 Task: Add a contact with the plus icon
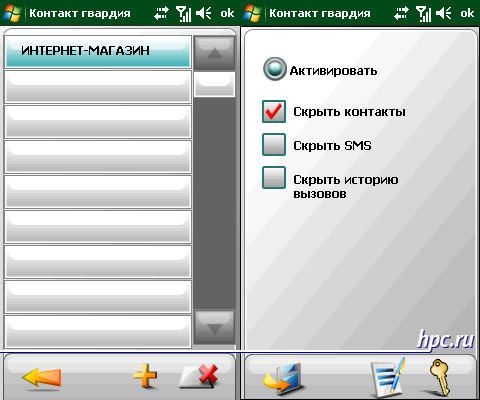(145, 376)
